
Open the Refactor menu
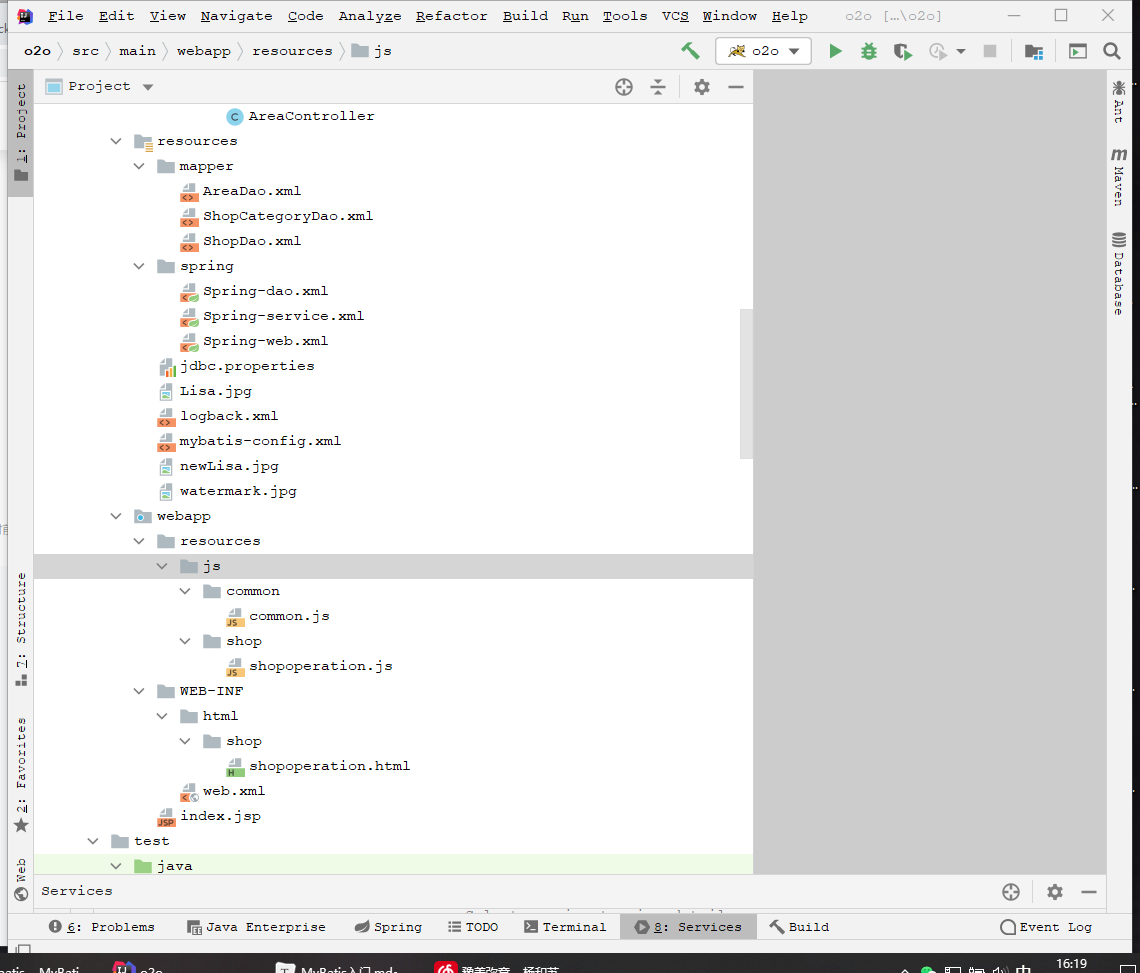tap(451, 16)
